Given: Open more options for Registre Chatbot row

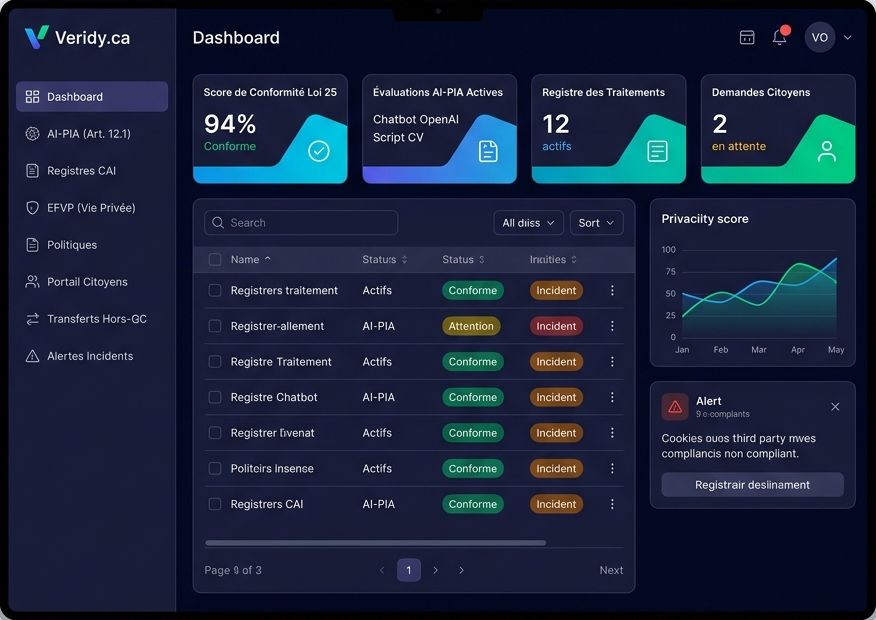Looking at the screenshot, I should [612, 397].
